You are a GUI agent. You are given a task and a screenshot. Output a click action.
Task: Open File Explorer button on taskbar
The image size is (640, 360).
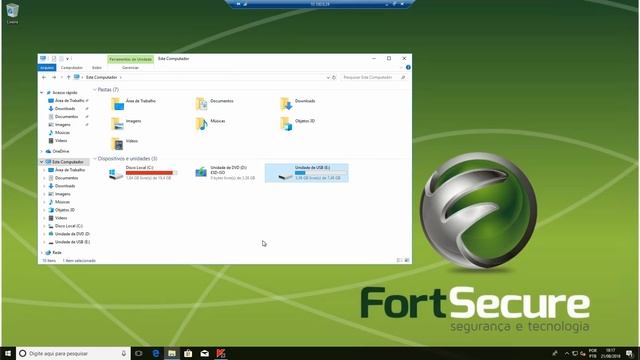pyautogui.click(x=172, y=353)
